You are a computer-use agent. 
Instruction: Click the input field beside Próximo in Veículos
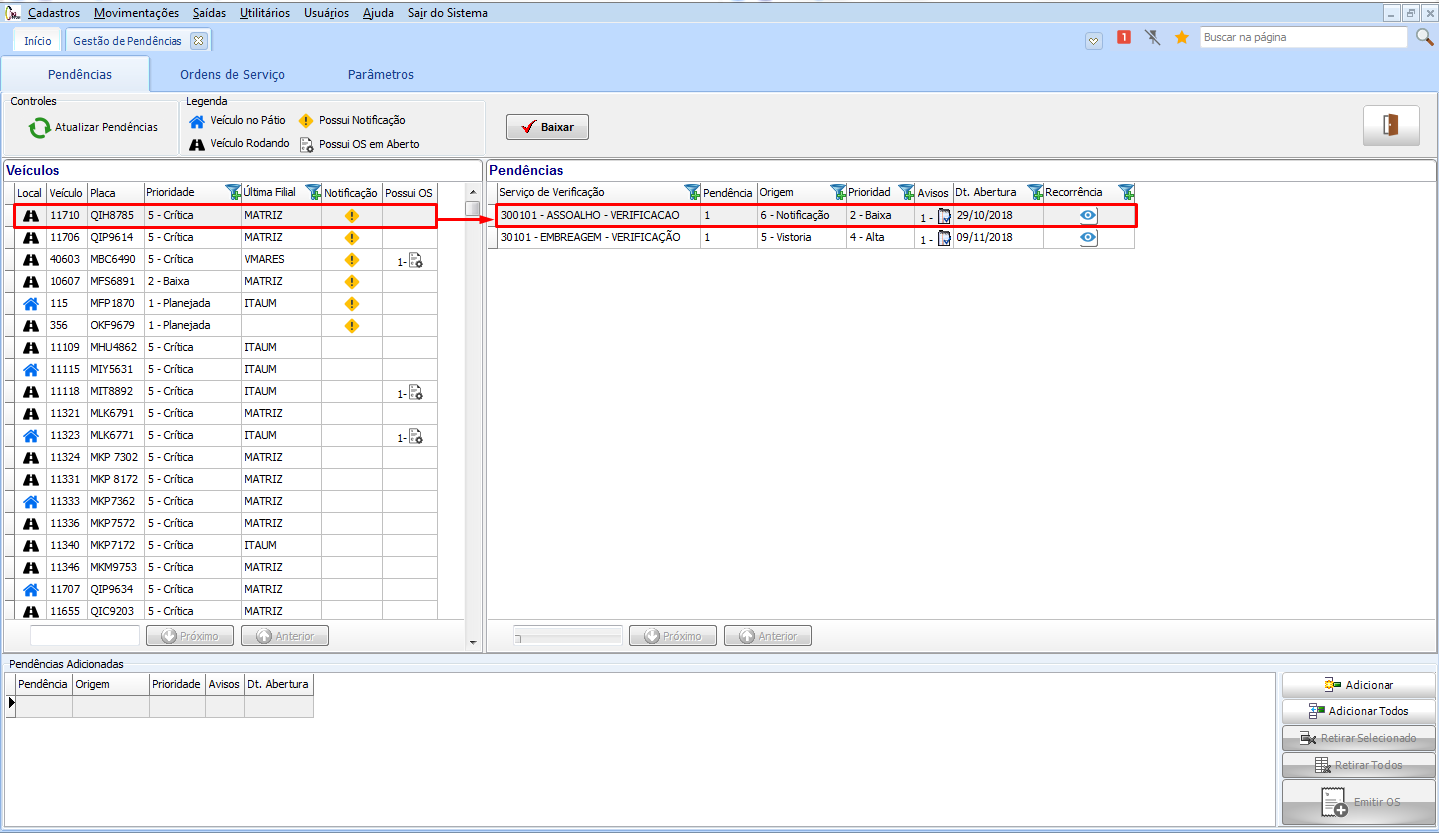point(85,636)
